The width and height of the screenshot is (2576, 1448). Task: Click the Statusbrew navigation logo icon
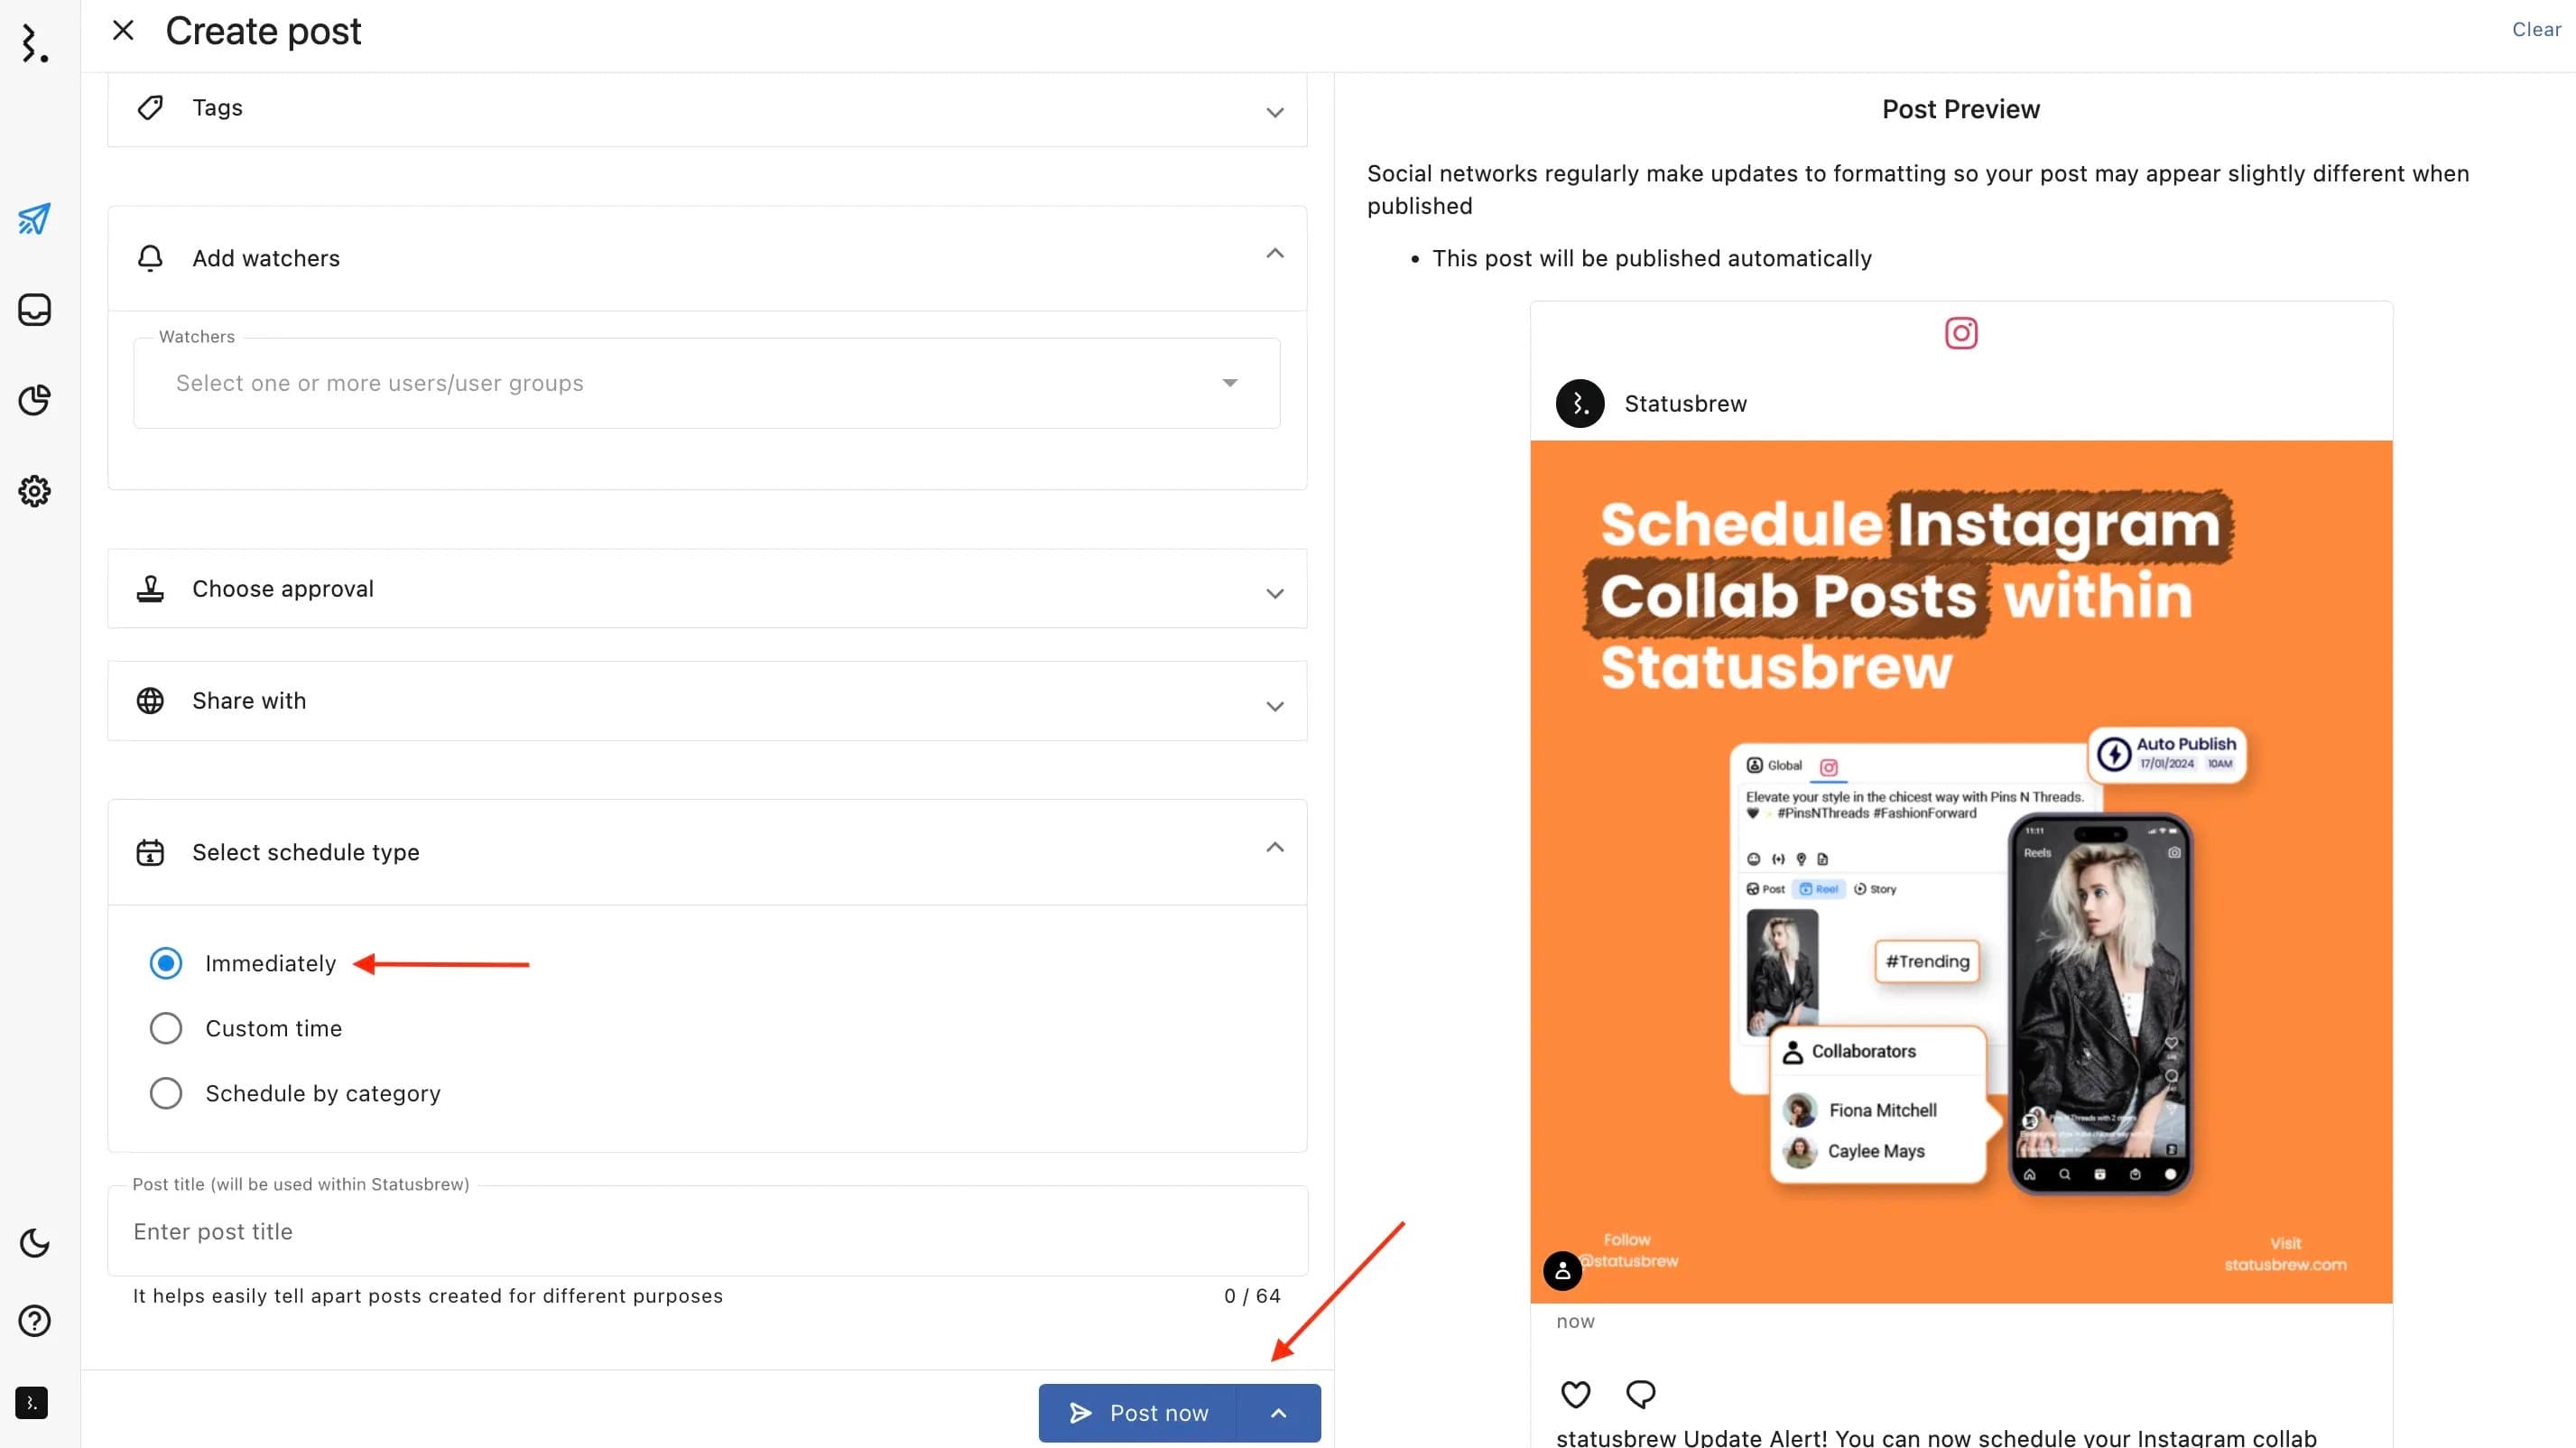[x=33, y=44]
